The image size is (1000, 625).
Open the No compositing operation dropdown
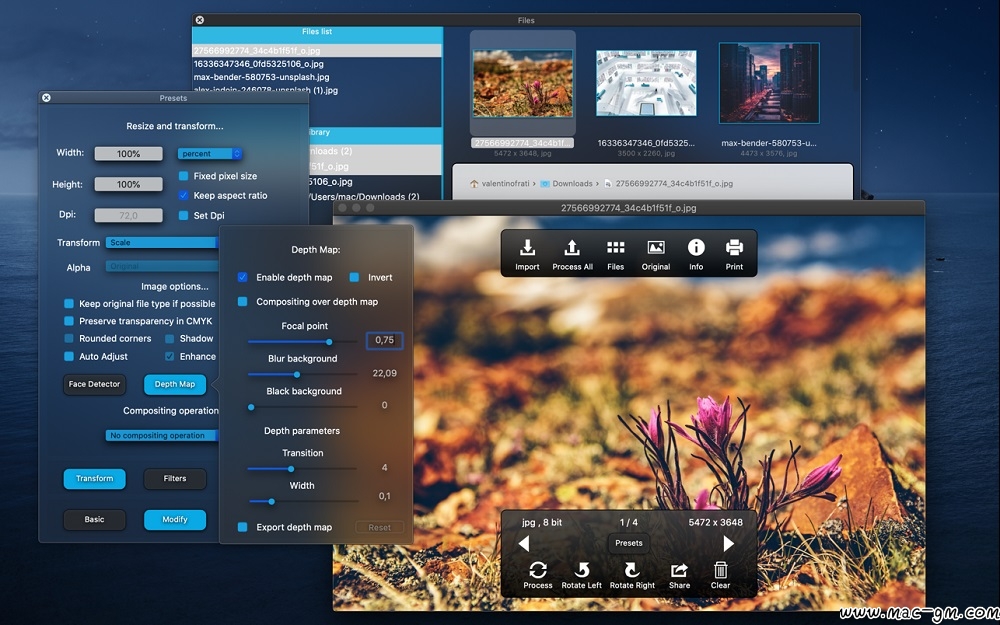tap(162, 436)
